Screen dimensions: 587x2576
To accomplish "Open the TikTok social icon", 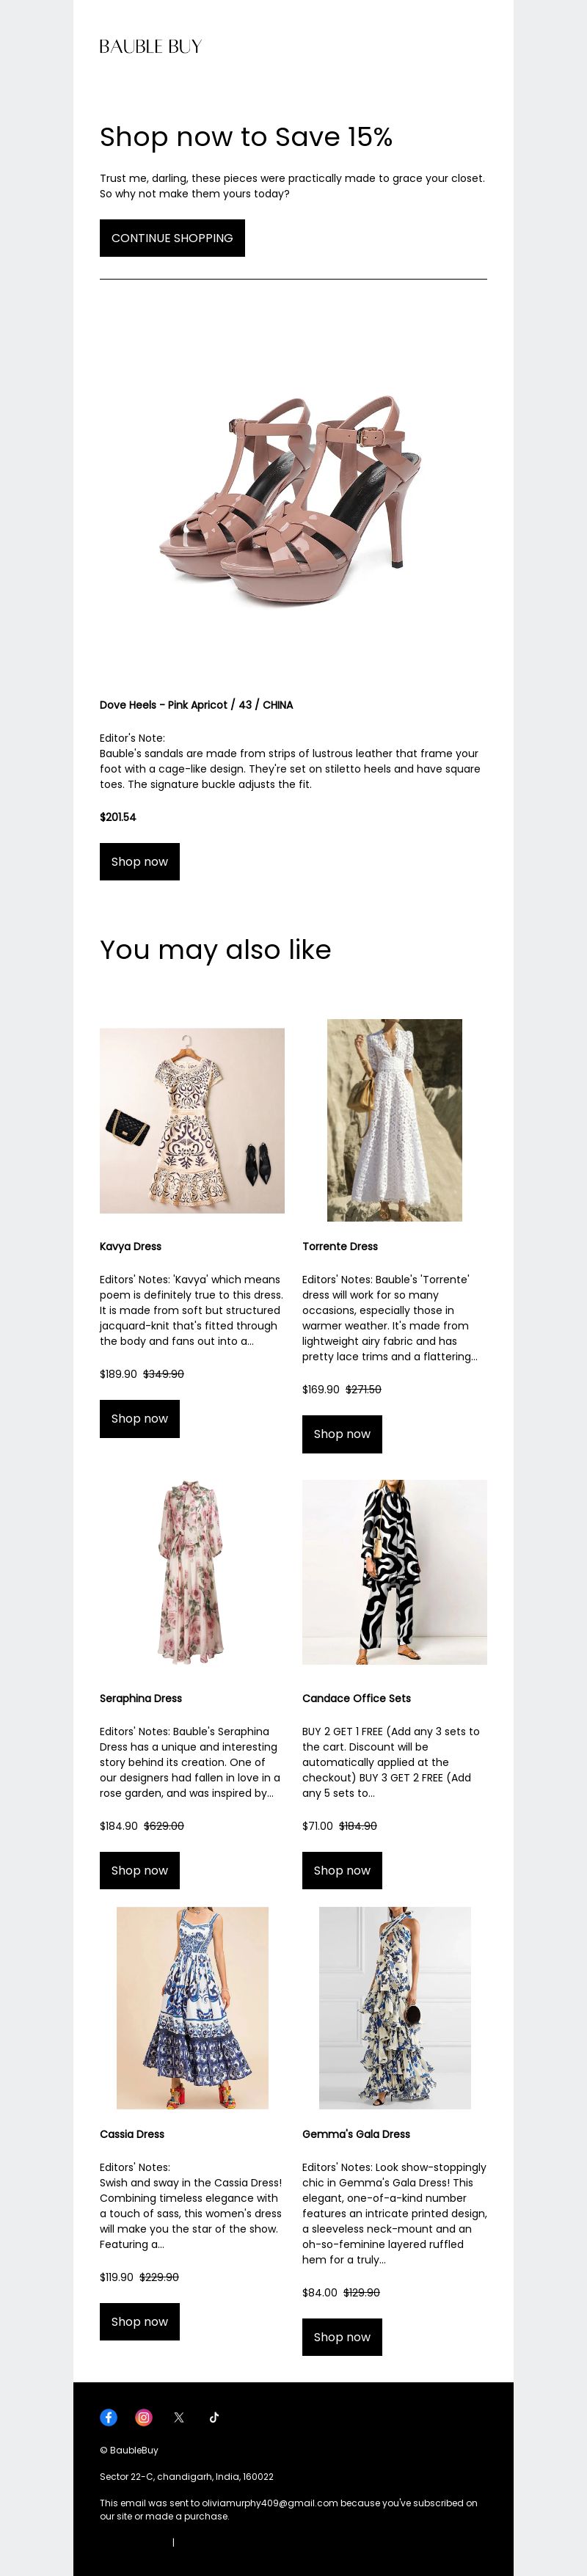I will click(214, 2417).
